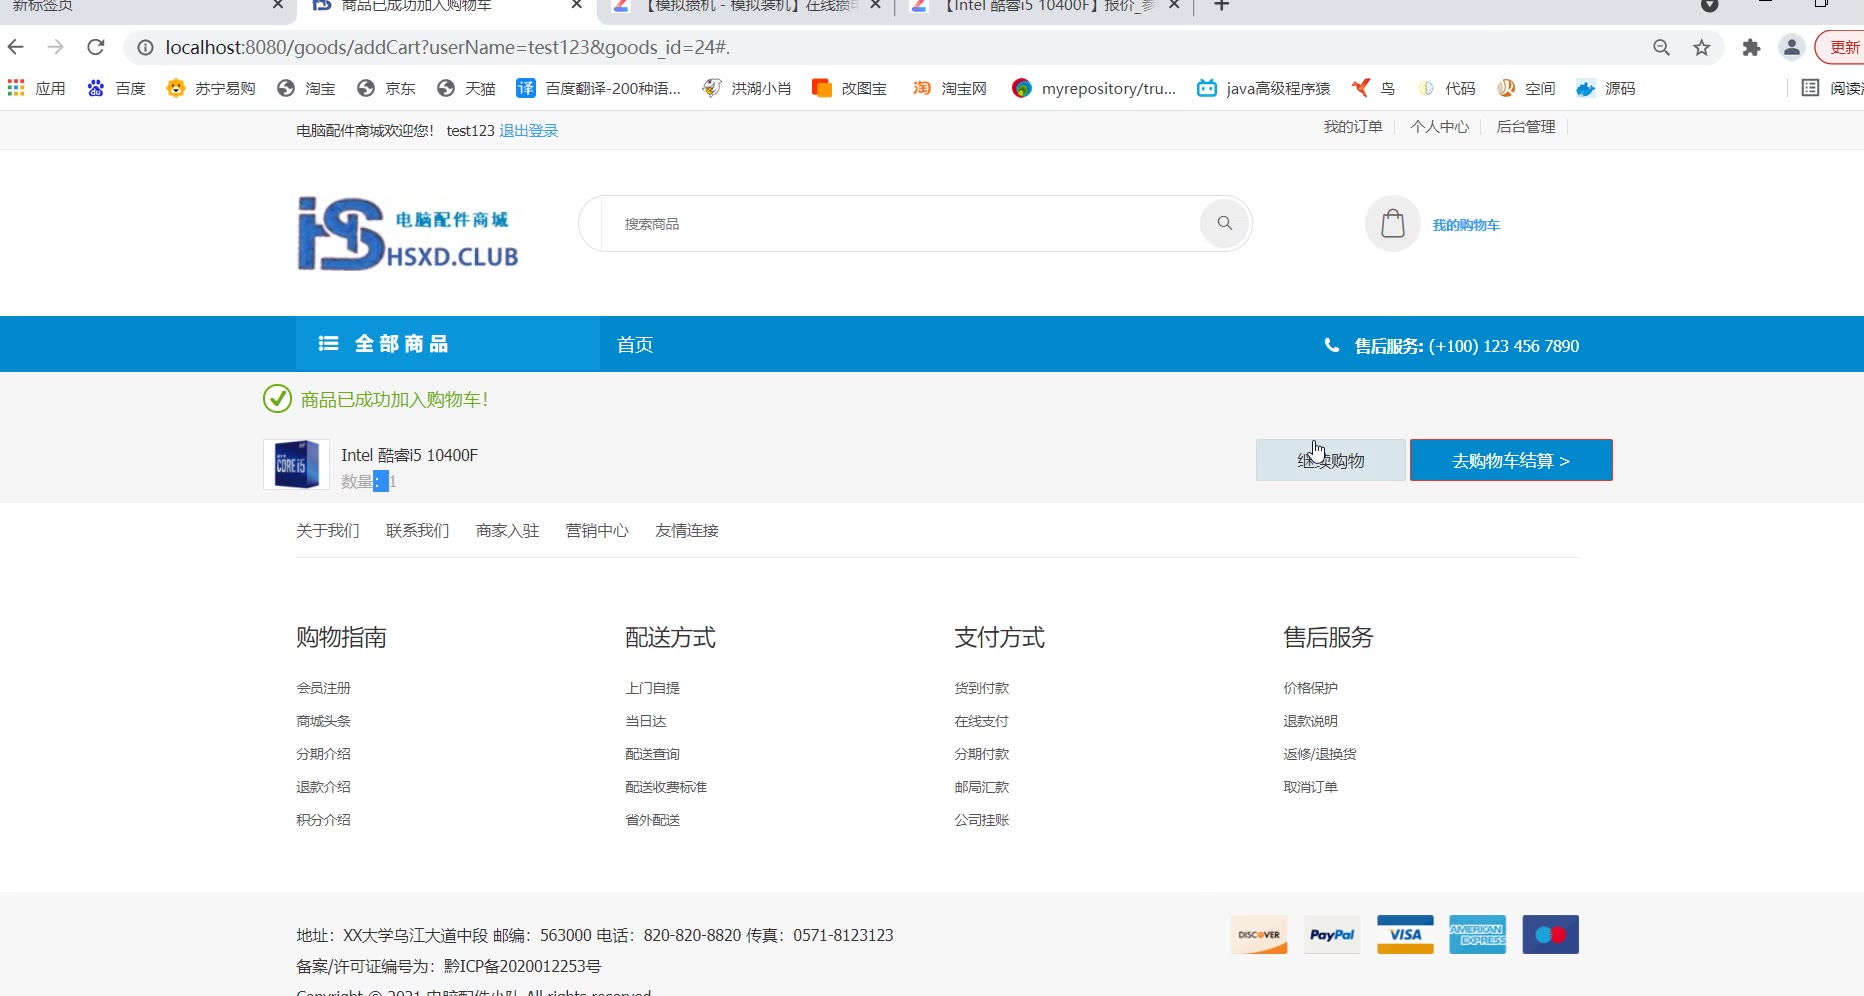
Task: Open the 关于我们 footer link
Action: 328,531
